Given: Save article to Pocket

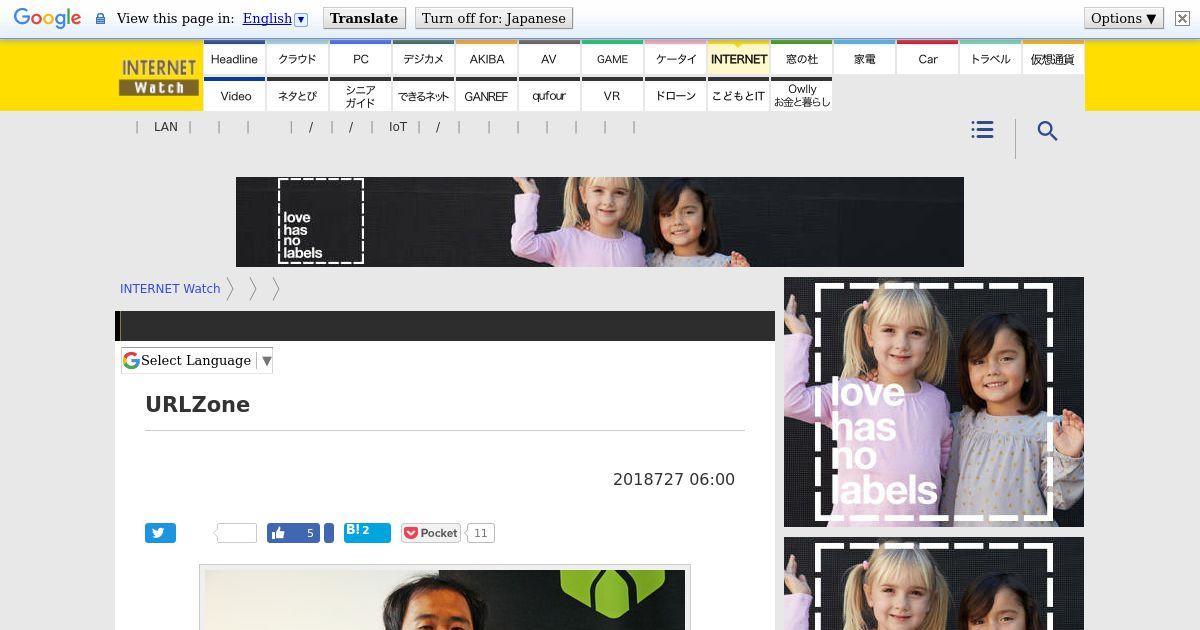Looking at the screenshot, I should [431, 533].
